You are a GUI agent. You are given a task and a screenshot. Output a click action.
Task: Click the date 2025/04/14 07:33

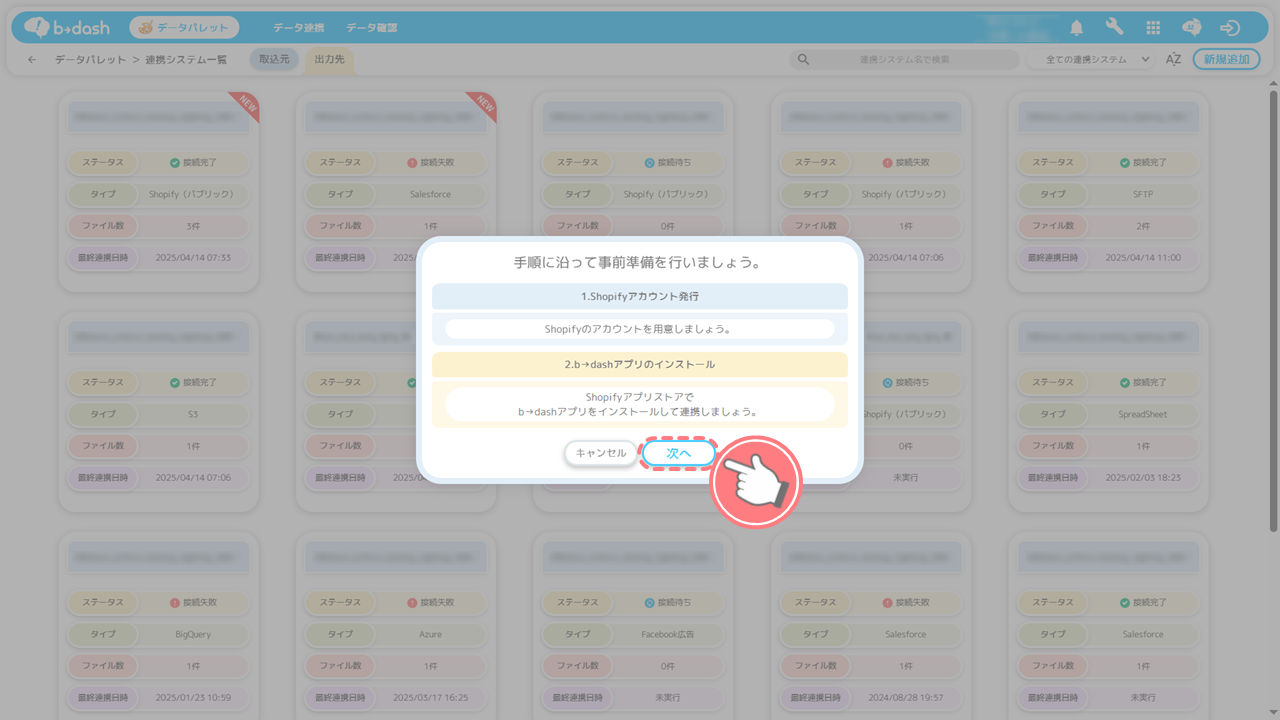(192, 257)
